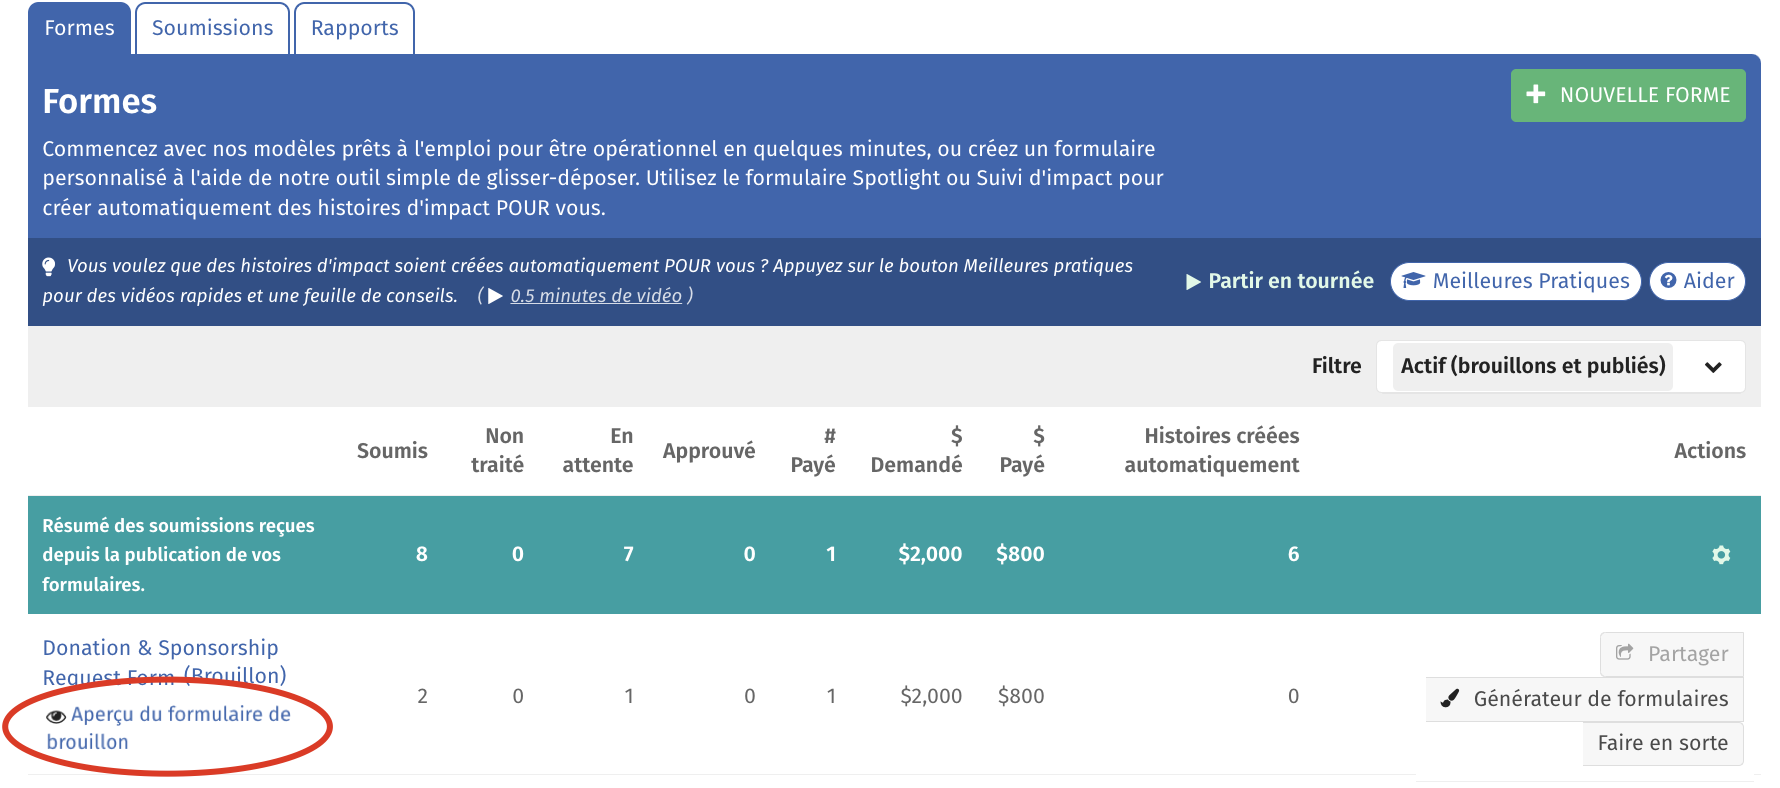Click the brush icon for Générateur de formulaires
This screenshot has width=1780, height=788.
[x=1450, y=698]
